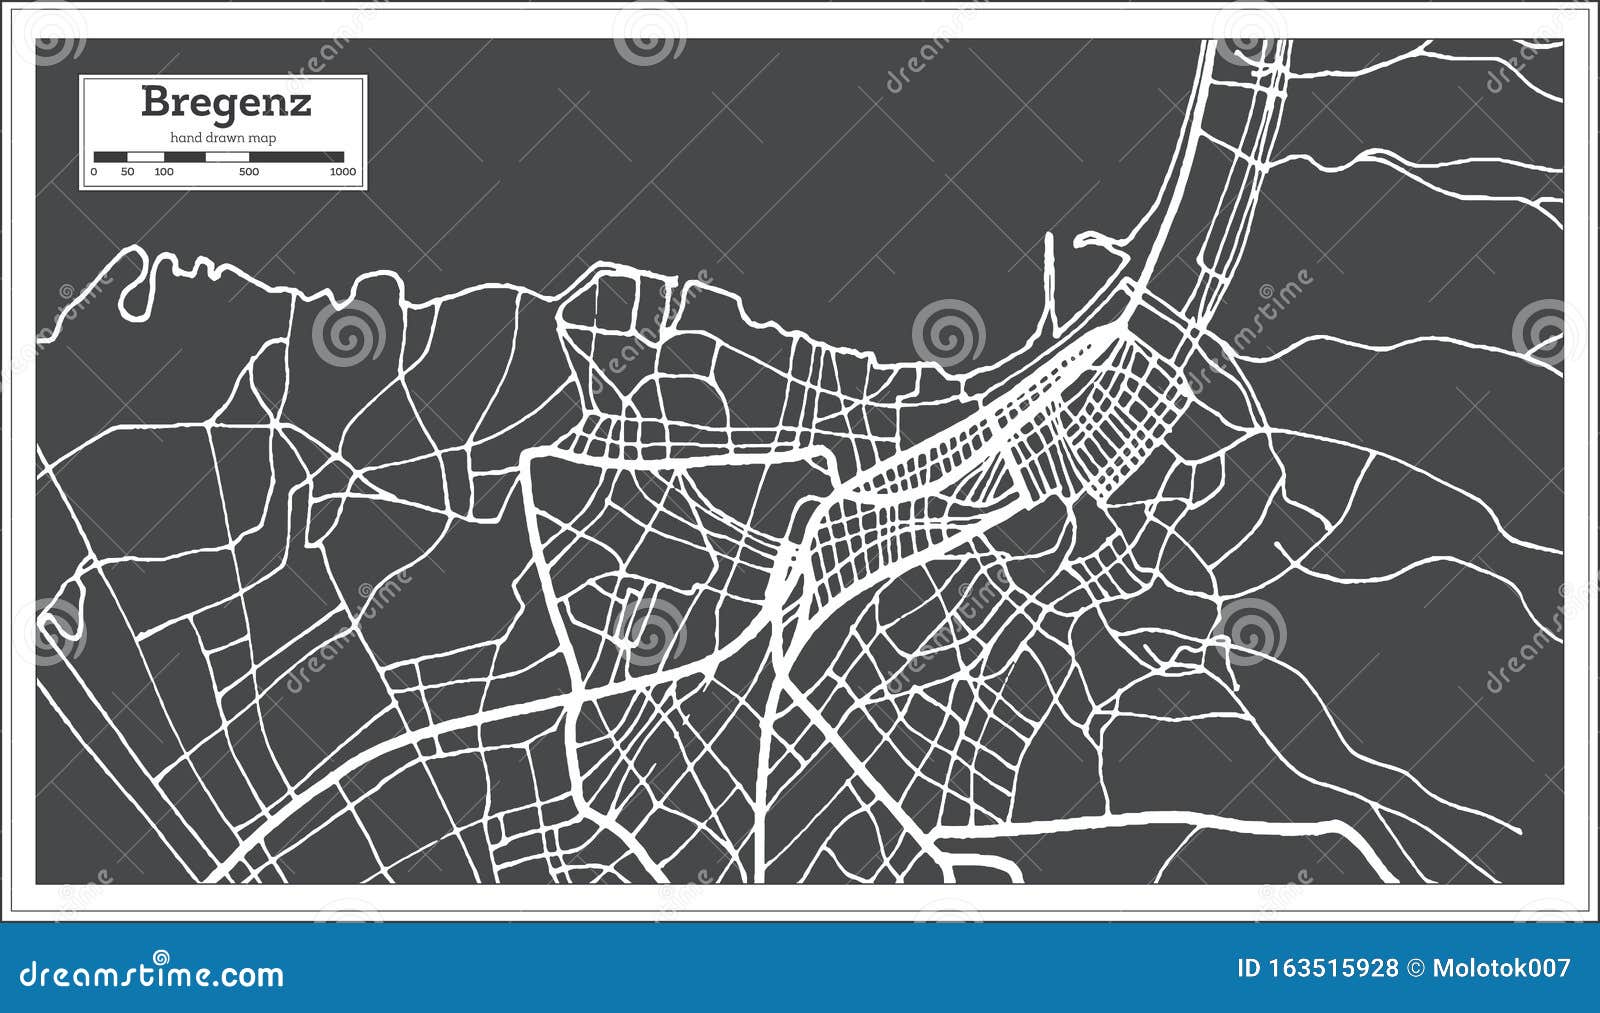Select the 50 label on the scale
This screenshot has height=1013, width=1600.
pyautogui.click(x=128, y=171)
